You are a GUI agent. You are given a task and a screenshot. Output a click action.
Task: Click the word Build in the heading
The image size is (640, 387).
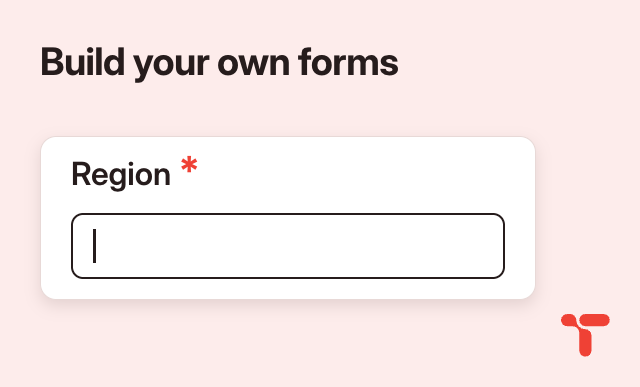[82, 62]
